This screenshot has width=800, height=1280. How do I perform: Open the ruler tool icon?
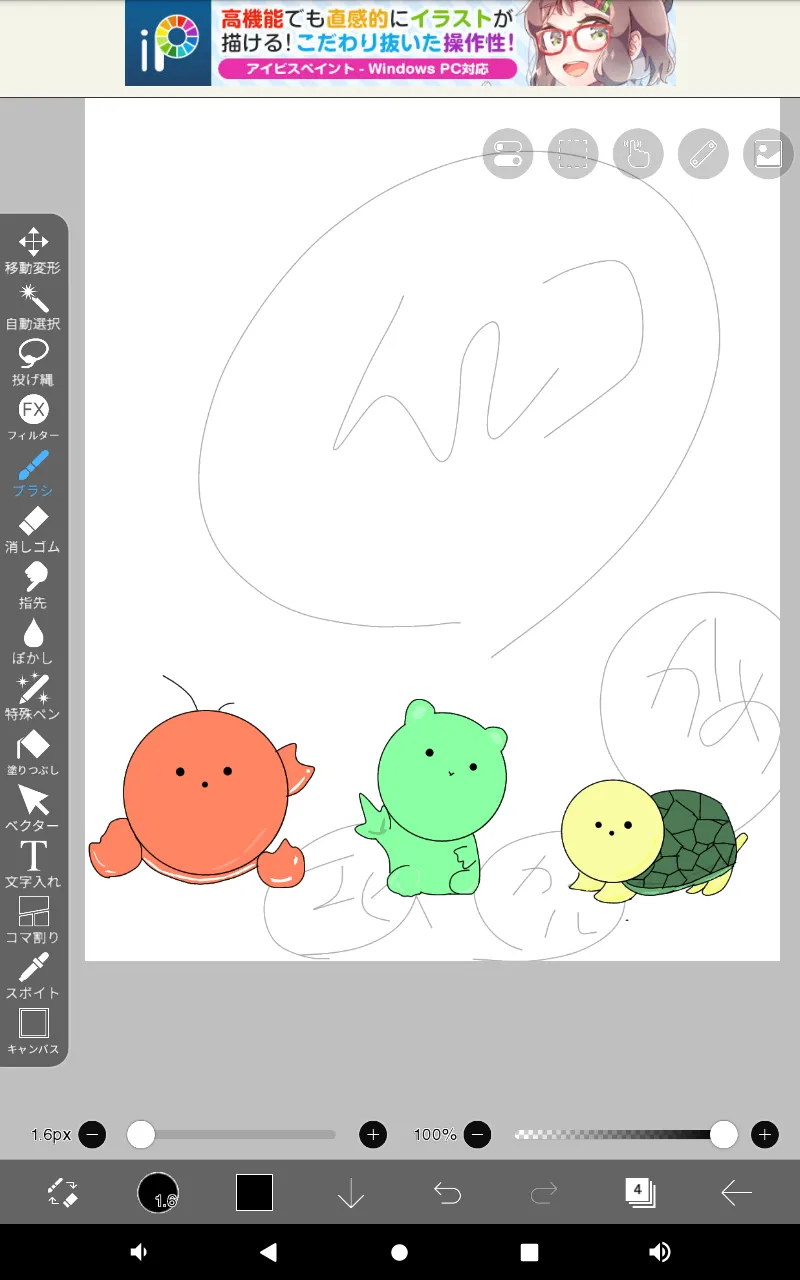click(703, 154)
